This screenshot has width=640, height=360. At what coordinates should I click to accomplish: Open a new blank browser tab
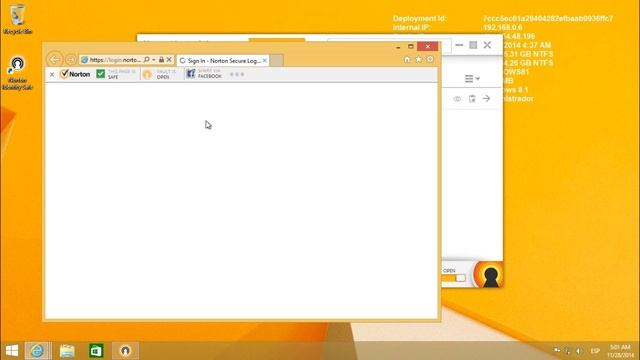[x=277, y=60]
